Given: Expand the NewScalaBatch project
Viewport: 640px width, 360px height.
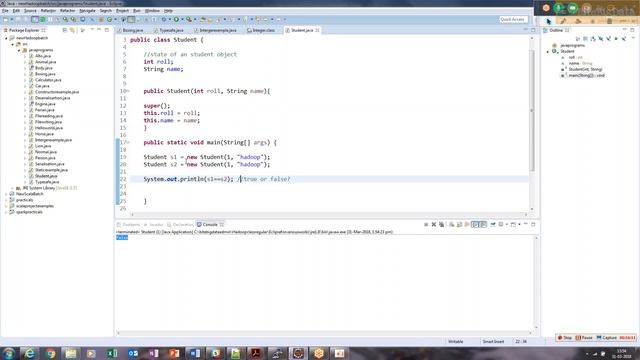Looking at the screenshot, I should click(x=7, y=194).
